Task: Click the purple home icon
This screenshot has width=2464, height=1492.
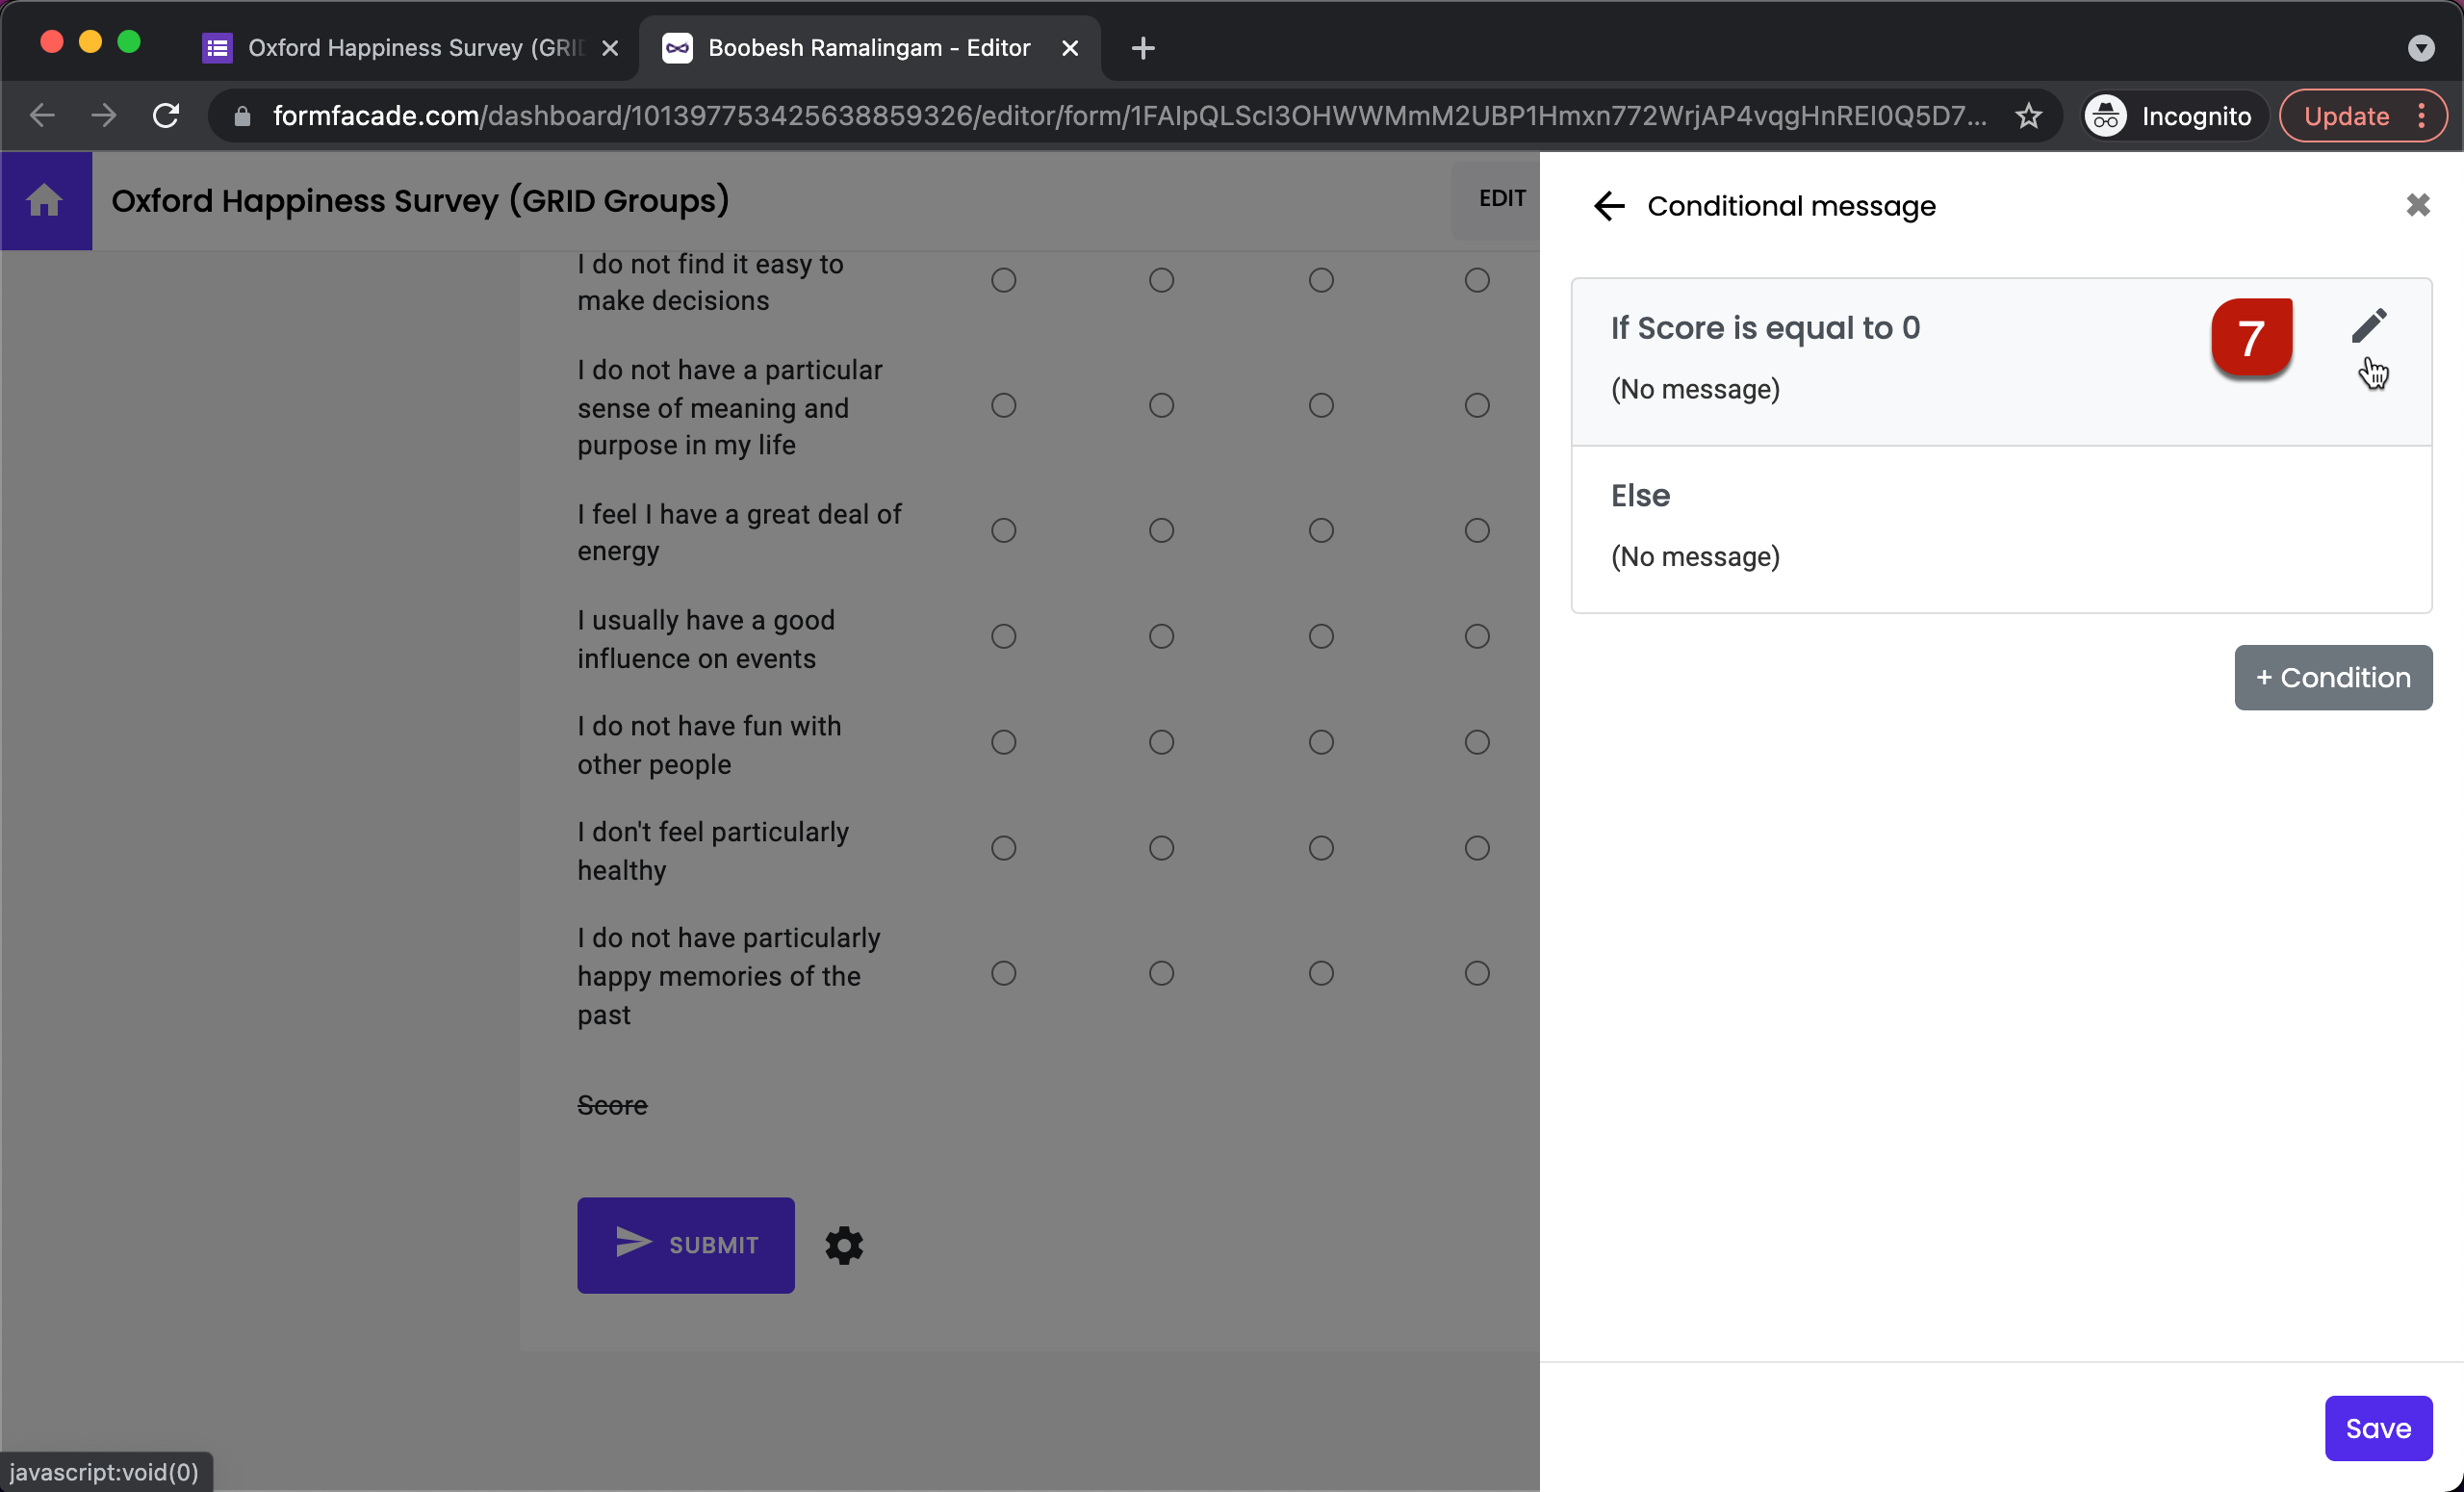Action: 46,200
